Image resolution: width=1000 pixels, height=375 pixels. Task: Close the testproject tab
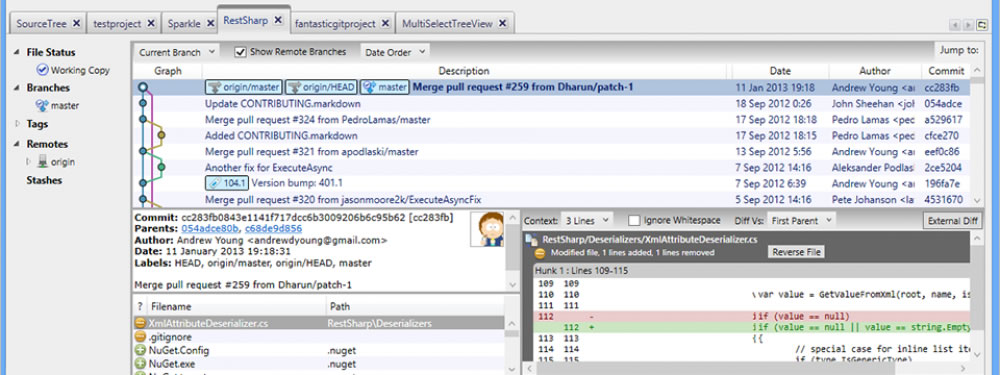151,24
